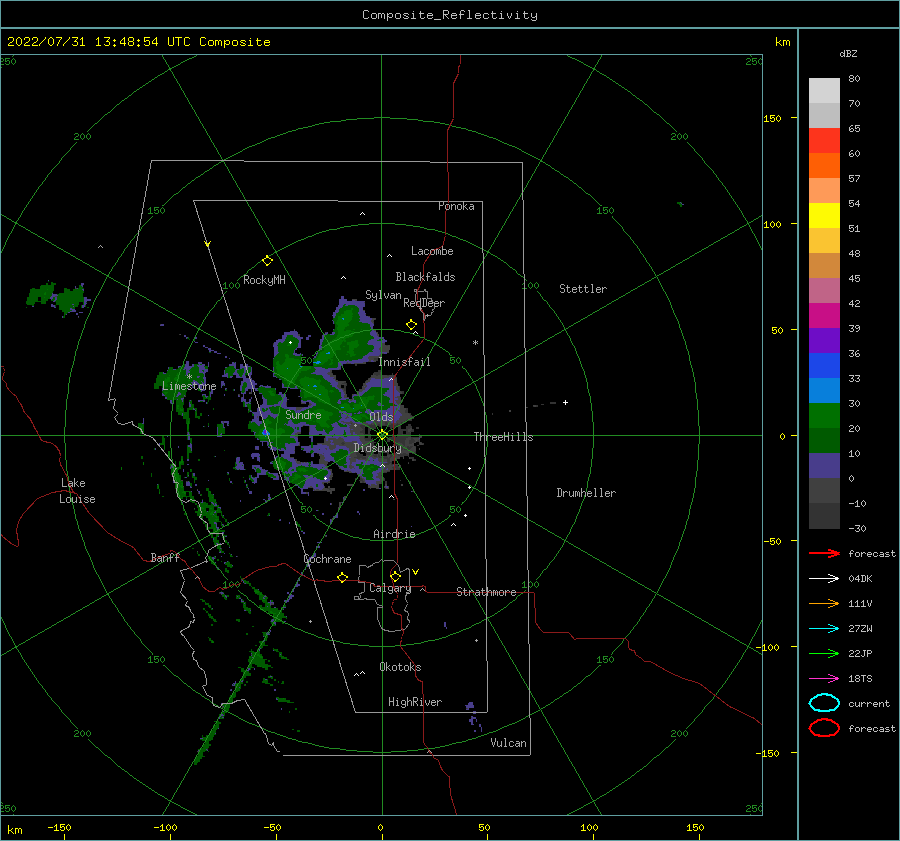The image size is (900, 841).
Task: Click the Sundre city label
Action: pyautogui.click(x=303, y=415)
